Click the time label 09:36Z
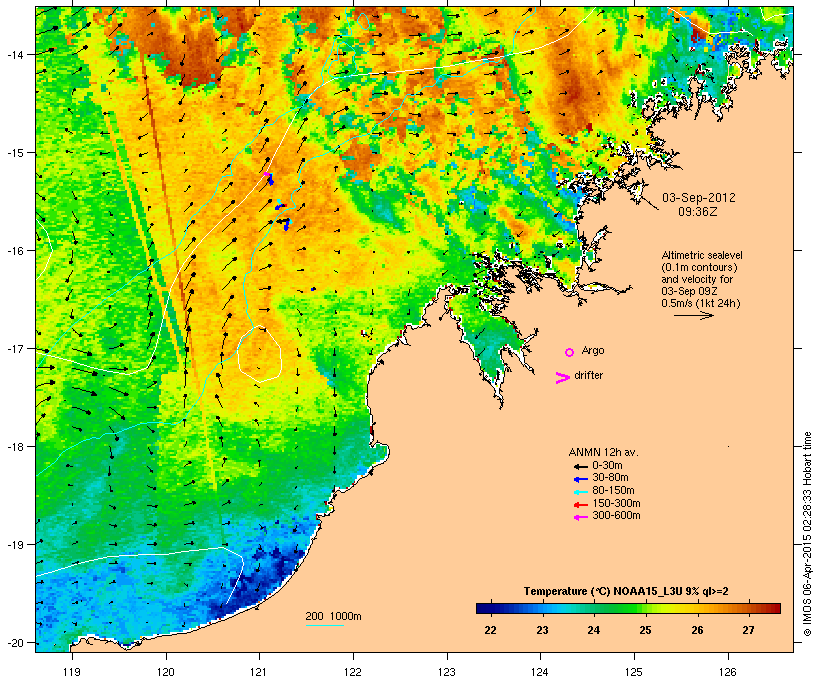Image resolution: width=820 pixels, height=680 pixels. pyautogui.click(x=698, y=212)
